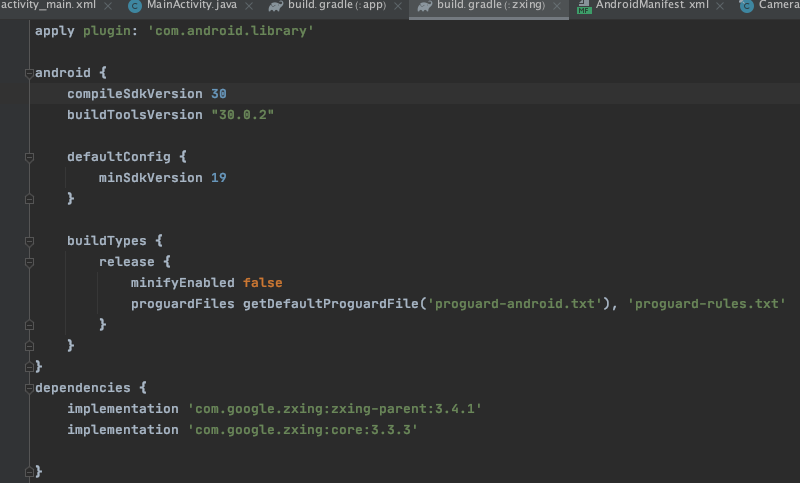Click the buildTypes keyword
The image size is (800, 483).
click(x=107, y=241)
